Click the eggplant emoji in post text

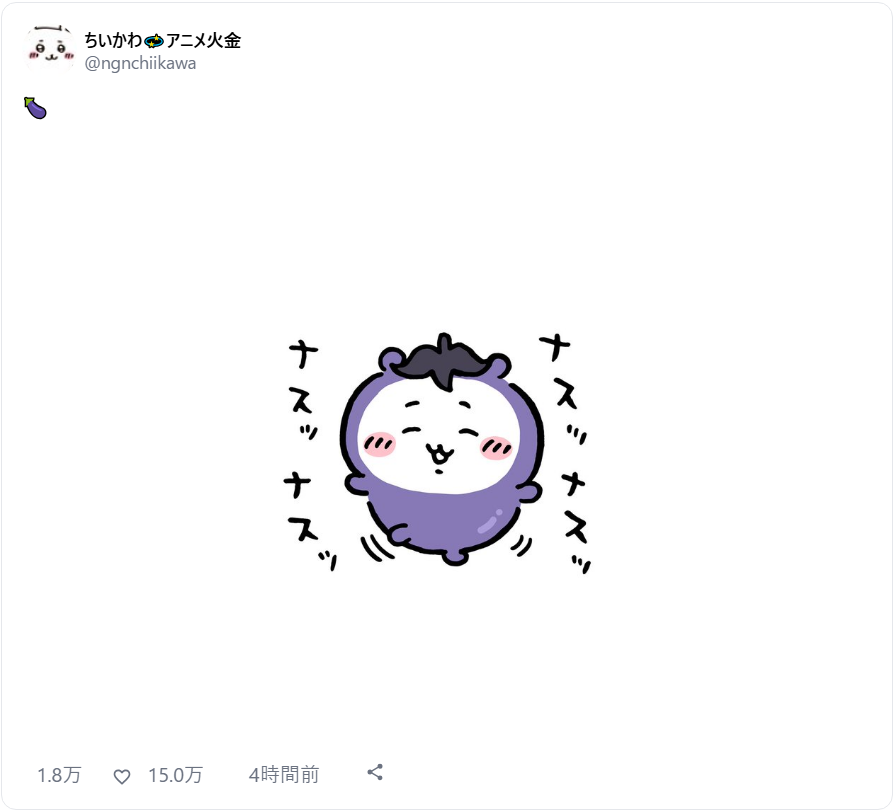click(x=35, y=107)
